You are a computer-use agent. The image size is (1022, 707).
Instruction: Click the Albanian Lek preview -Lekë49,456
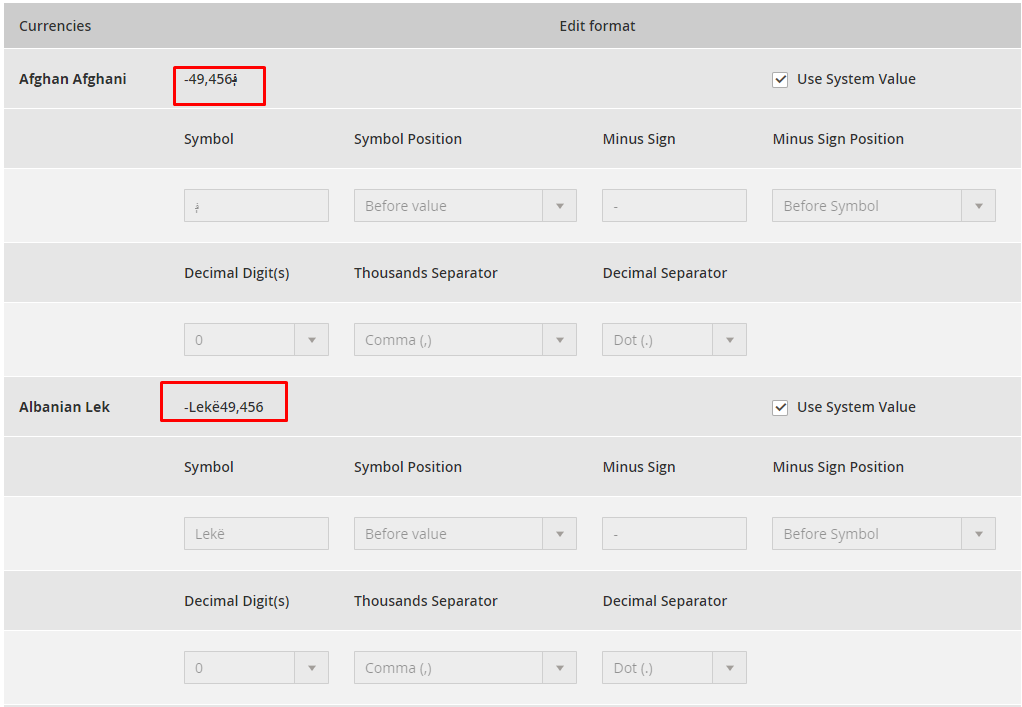click(x=224, y=407)
